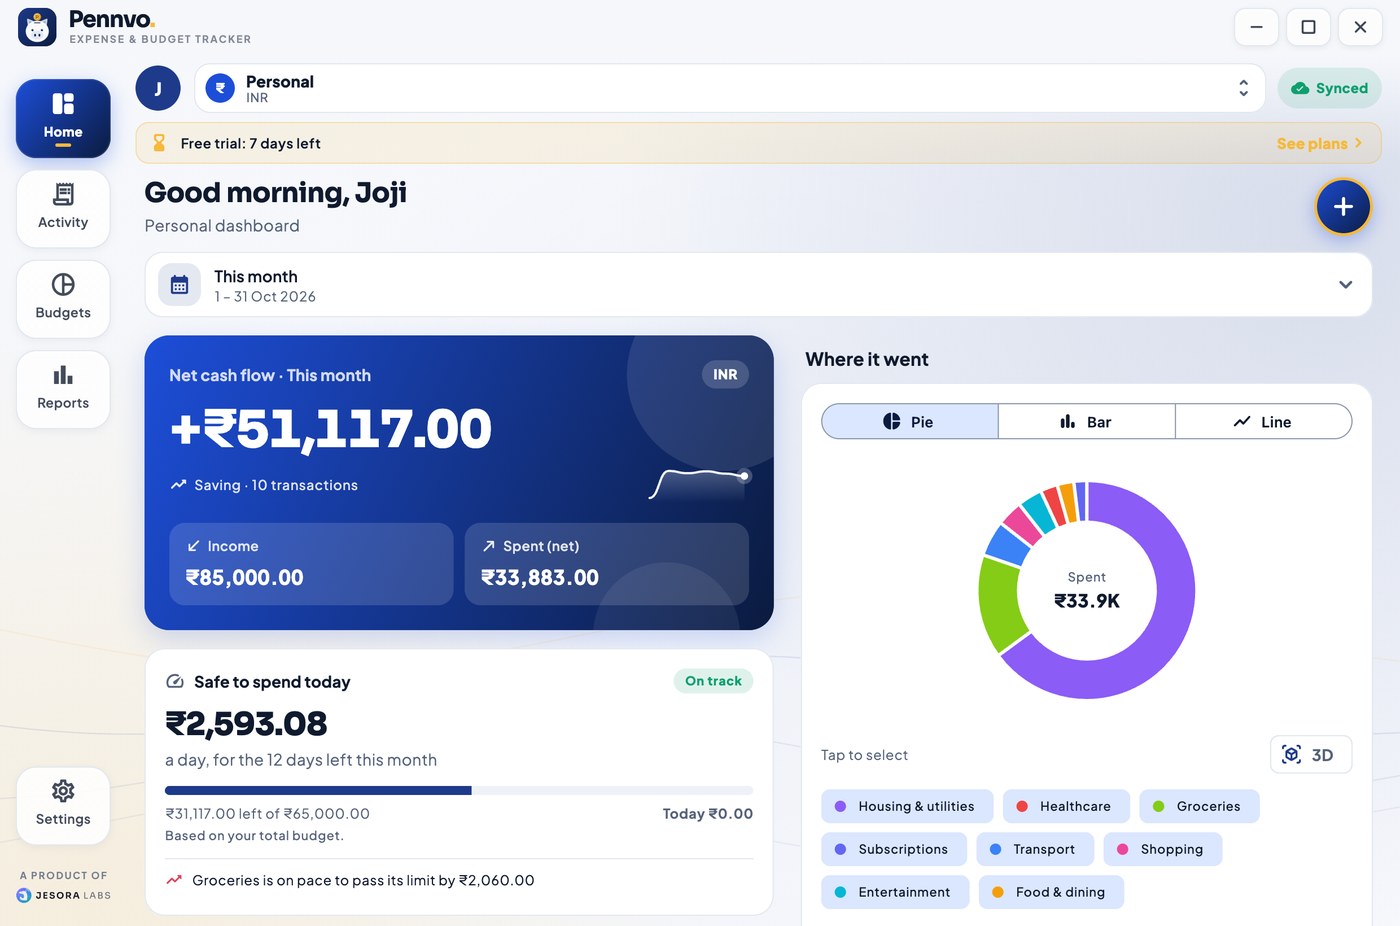The image size is (1400, 926).
Task: Toggle the Subscriptions category chip
Action: (894, 849)
